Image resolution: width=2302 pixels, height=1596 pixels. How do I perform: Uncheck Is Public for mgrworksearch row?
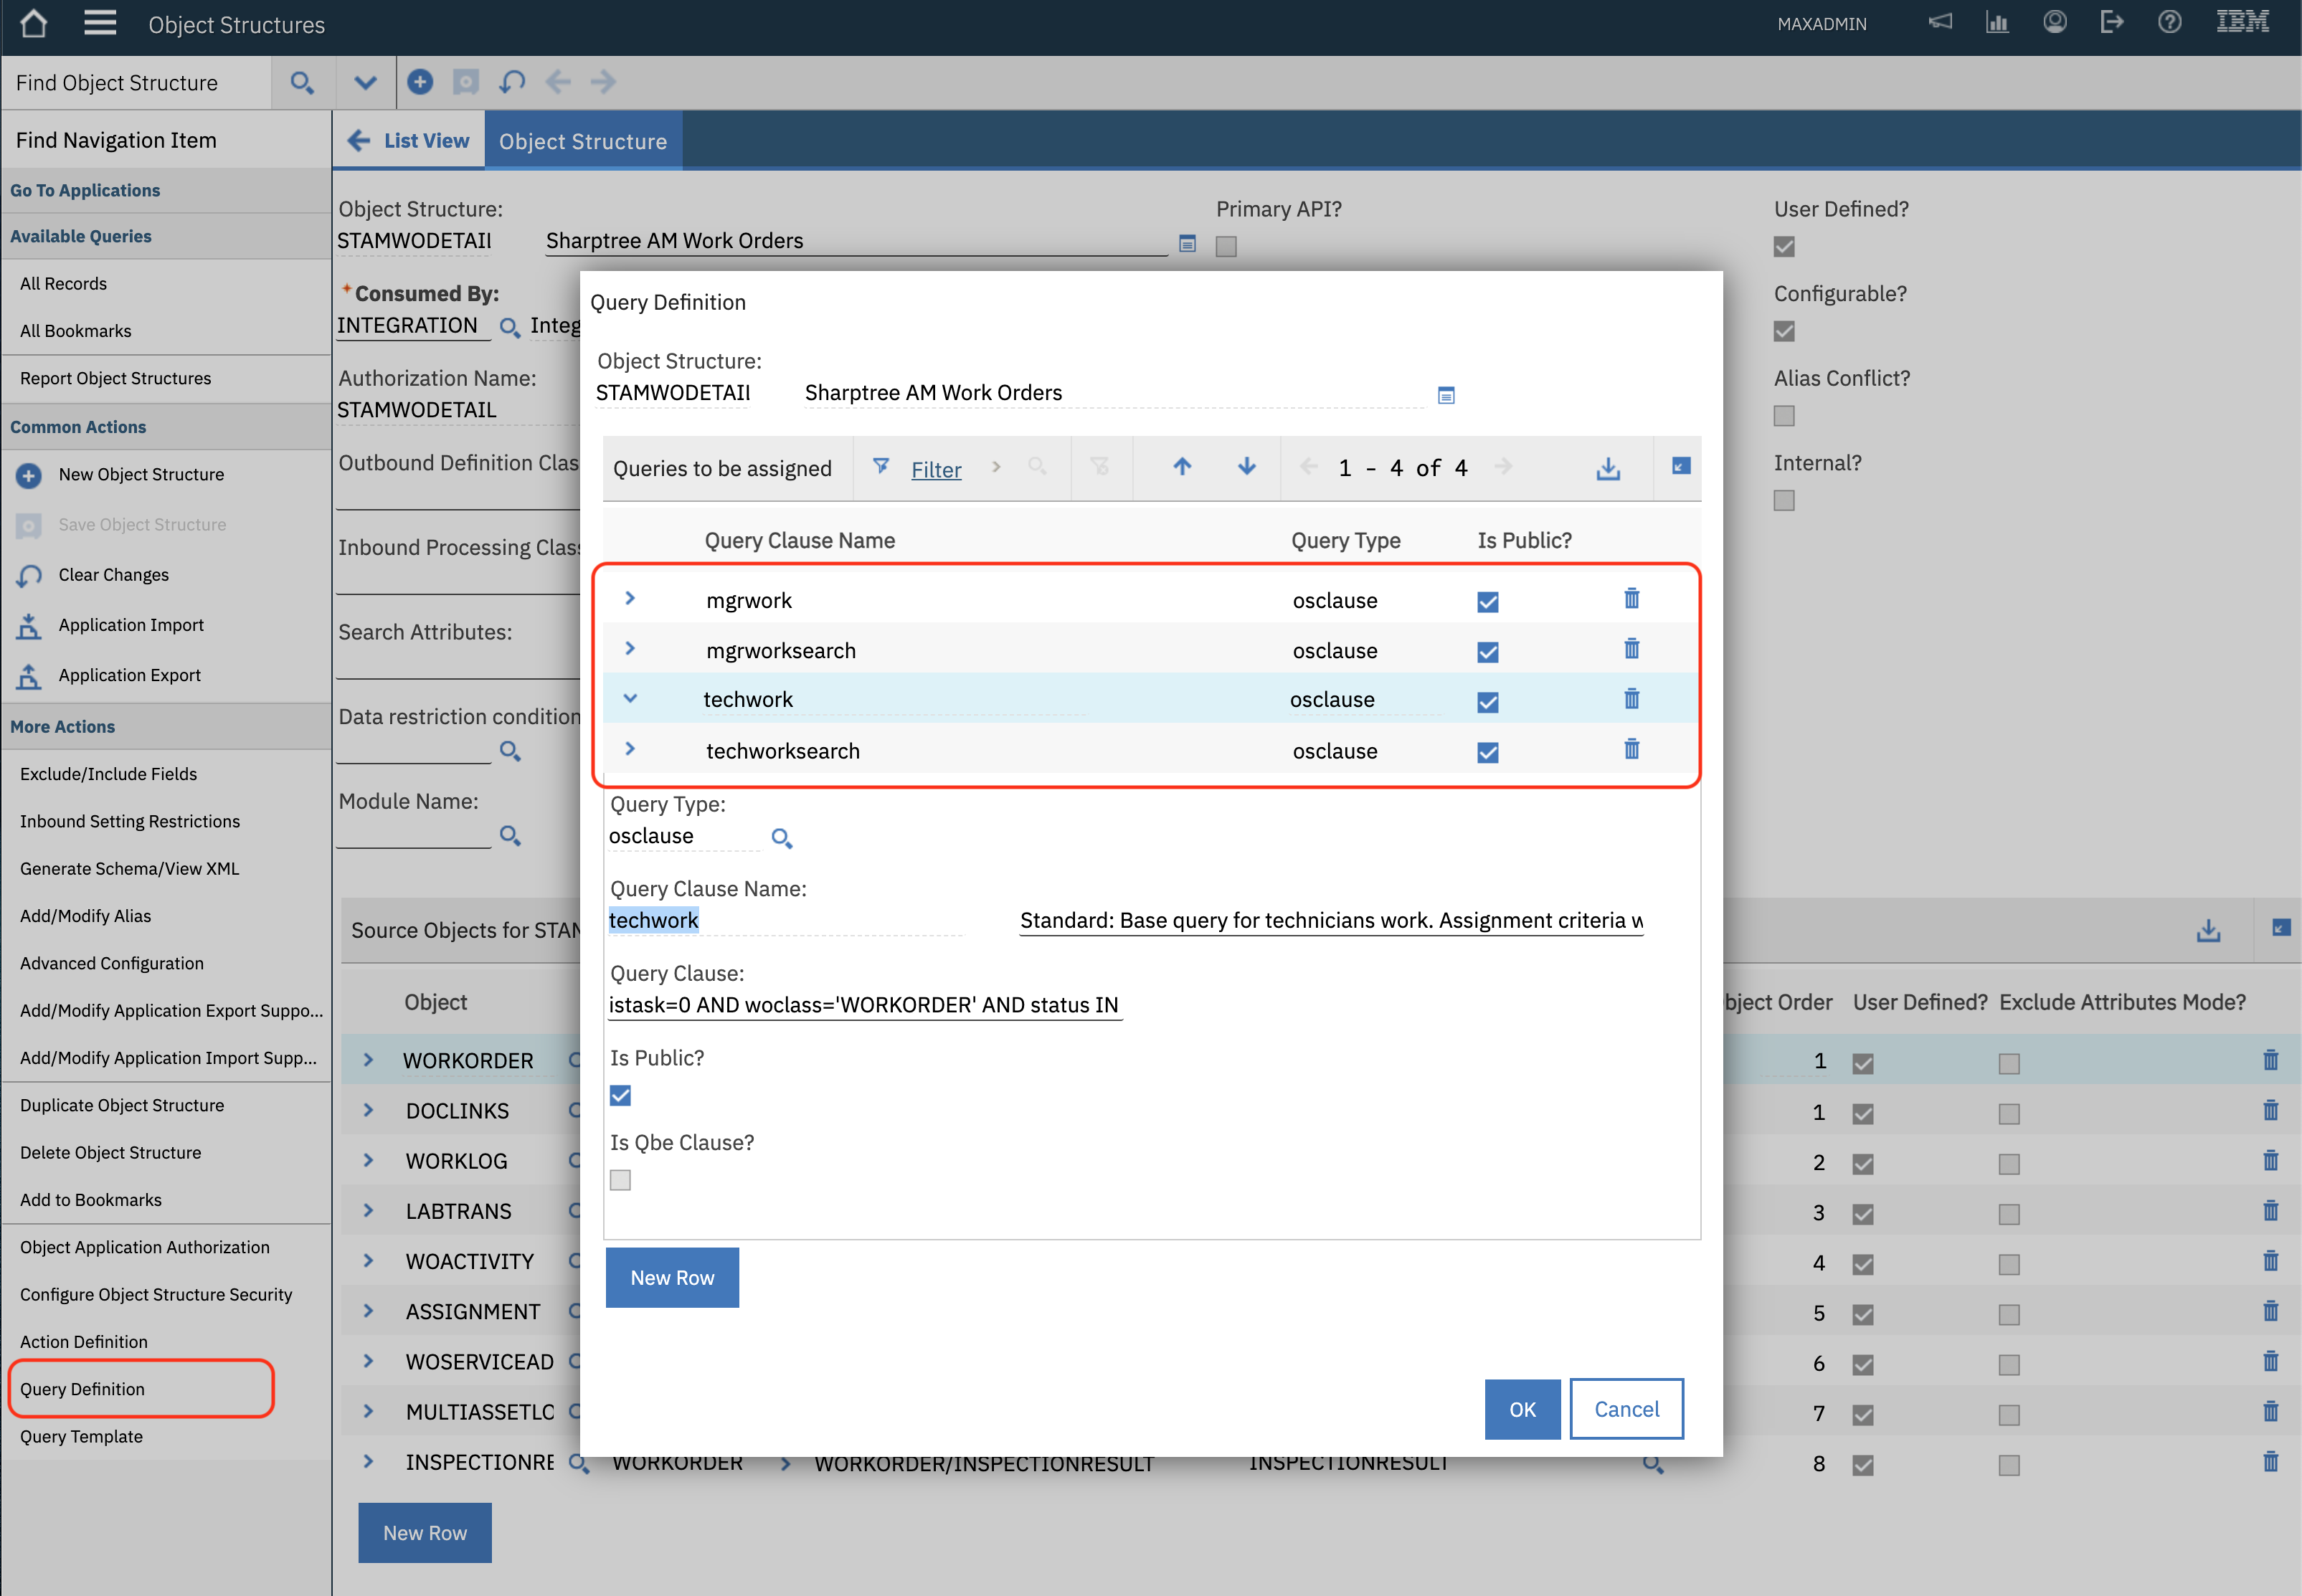(x=1487, y=652)
